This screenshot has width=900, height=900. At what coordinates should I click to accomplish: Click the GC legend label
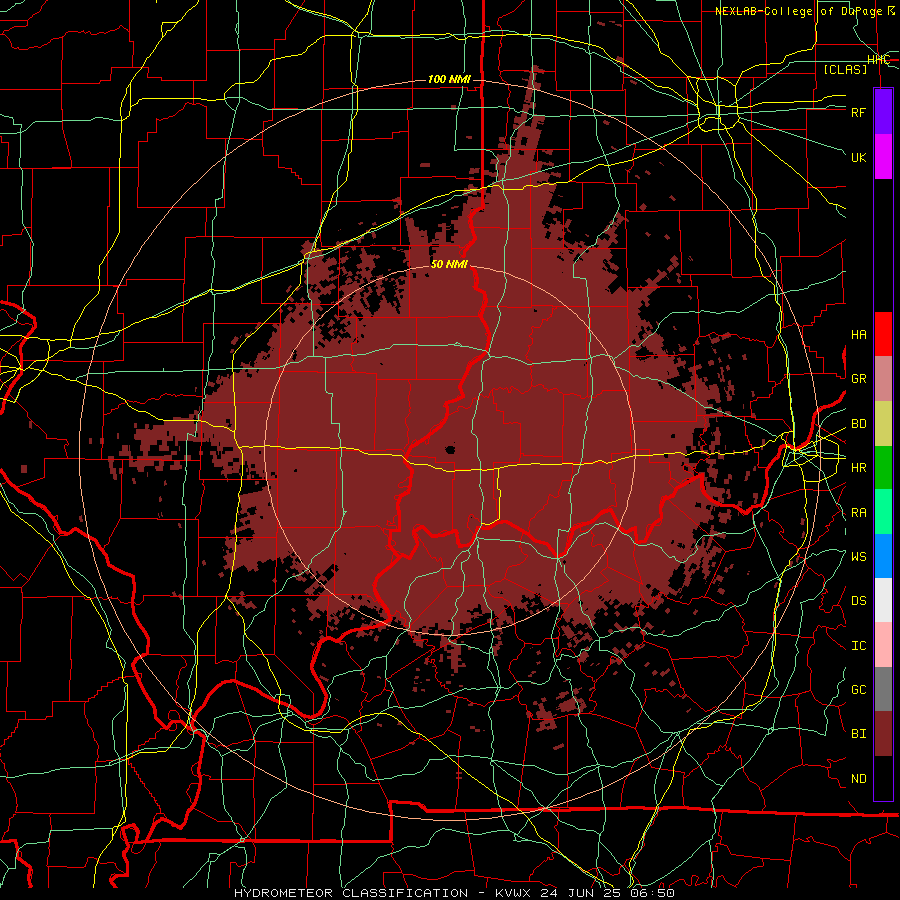pos(858,690)
